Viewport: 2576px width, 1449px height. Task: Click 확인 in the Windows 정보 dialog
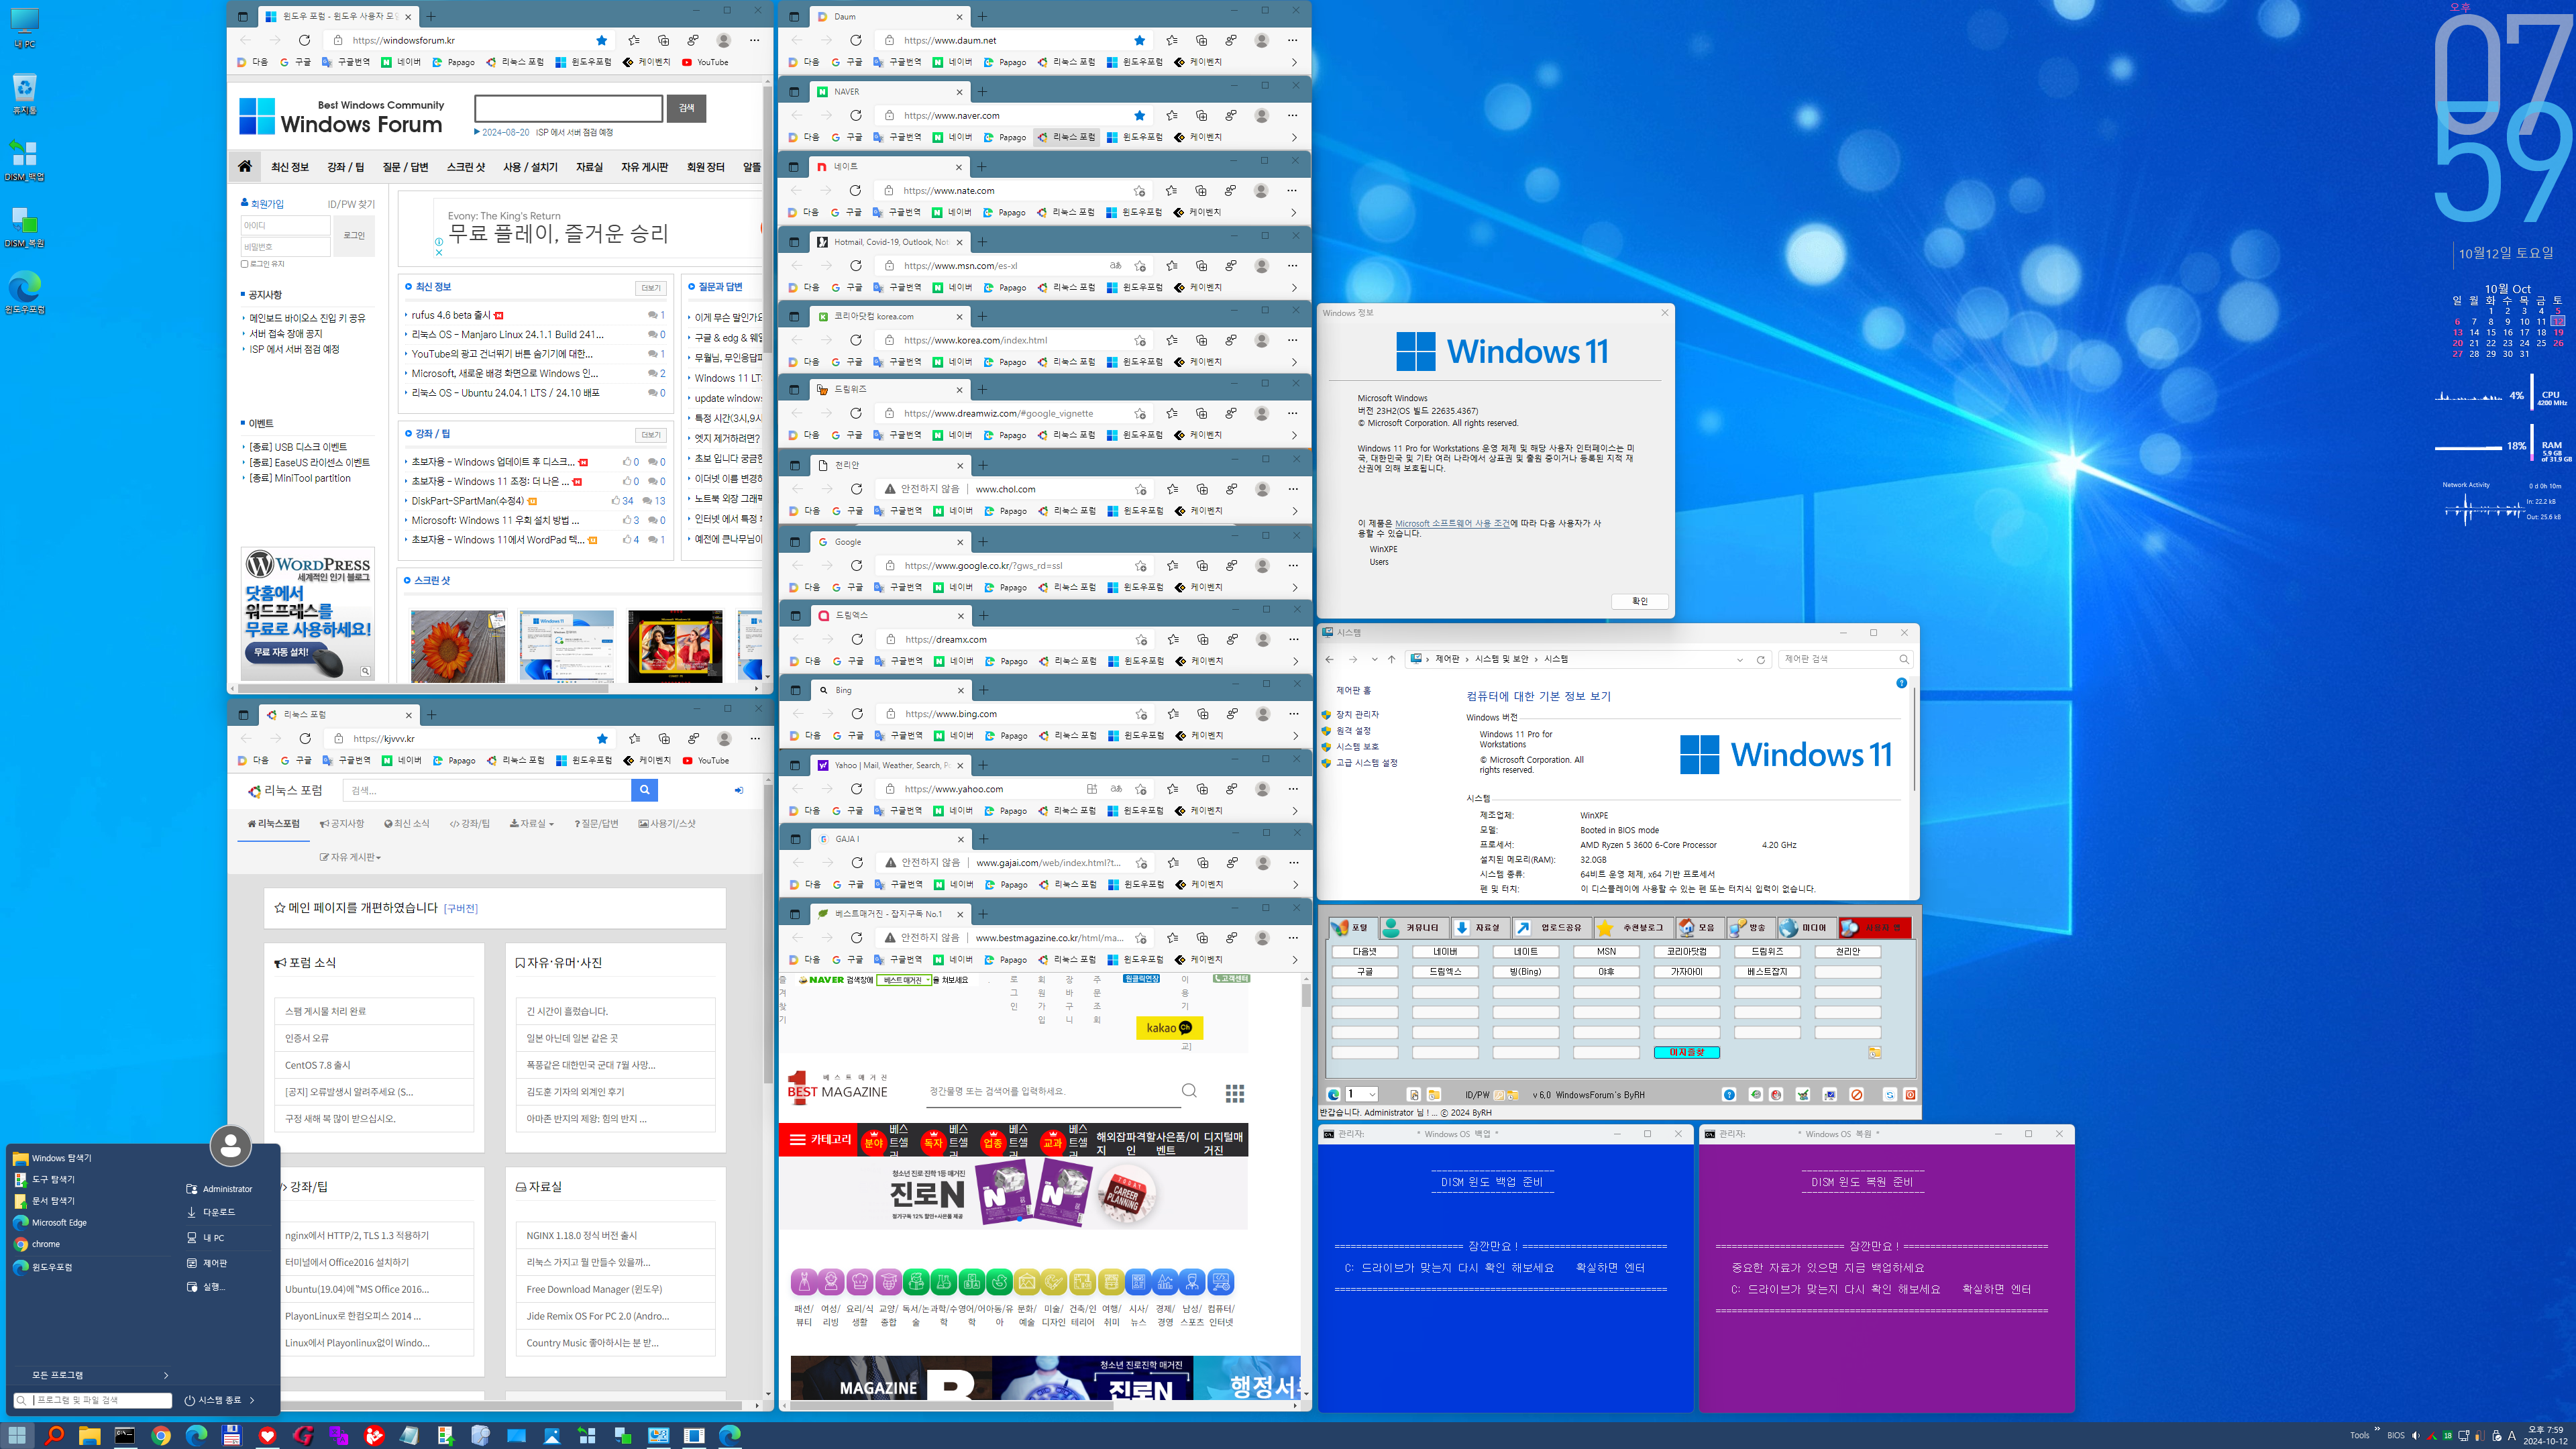coord(1640,601)
